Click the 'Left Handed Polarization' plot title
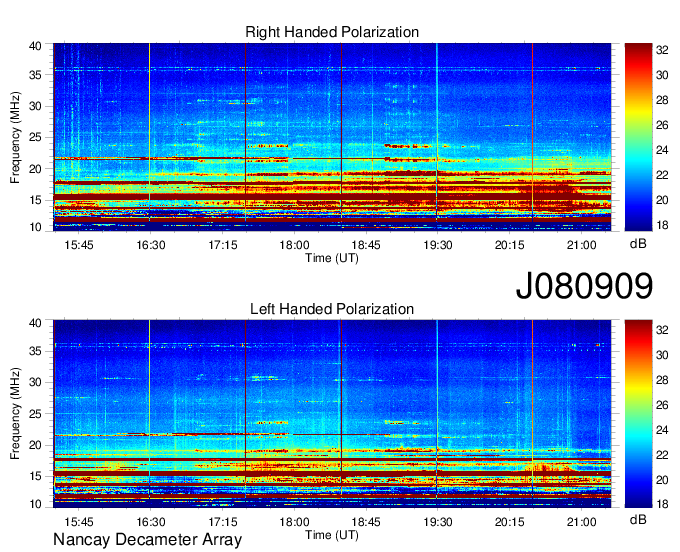680x552 pixels. (332, 309)
